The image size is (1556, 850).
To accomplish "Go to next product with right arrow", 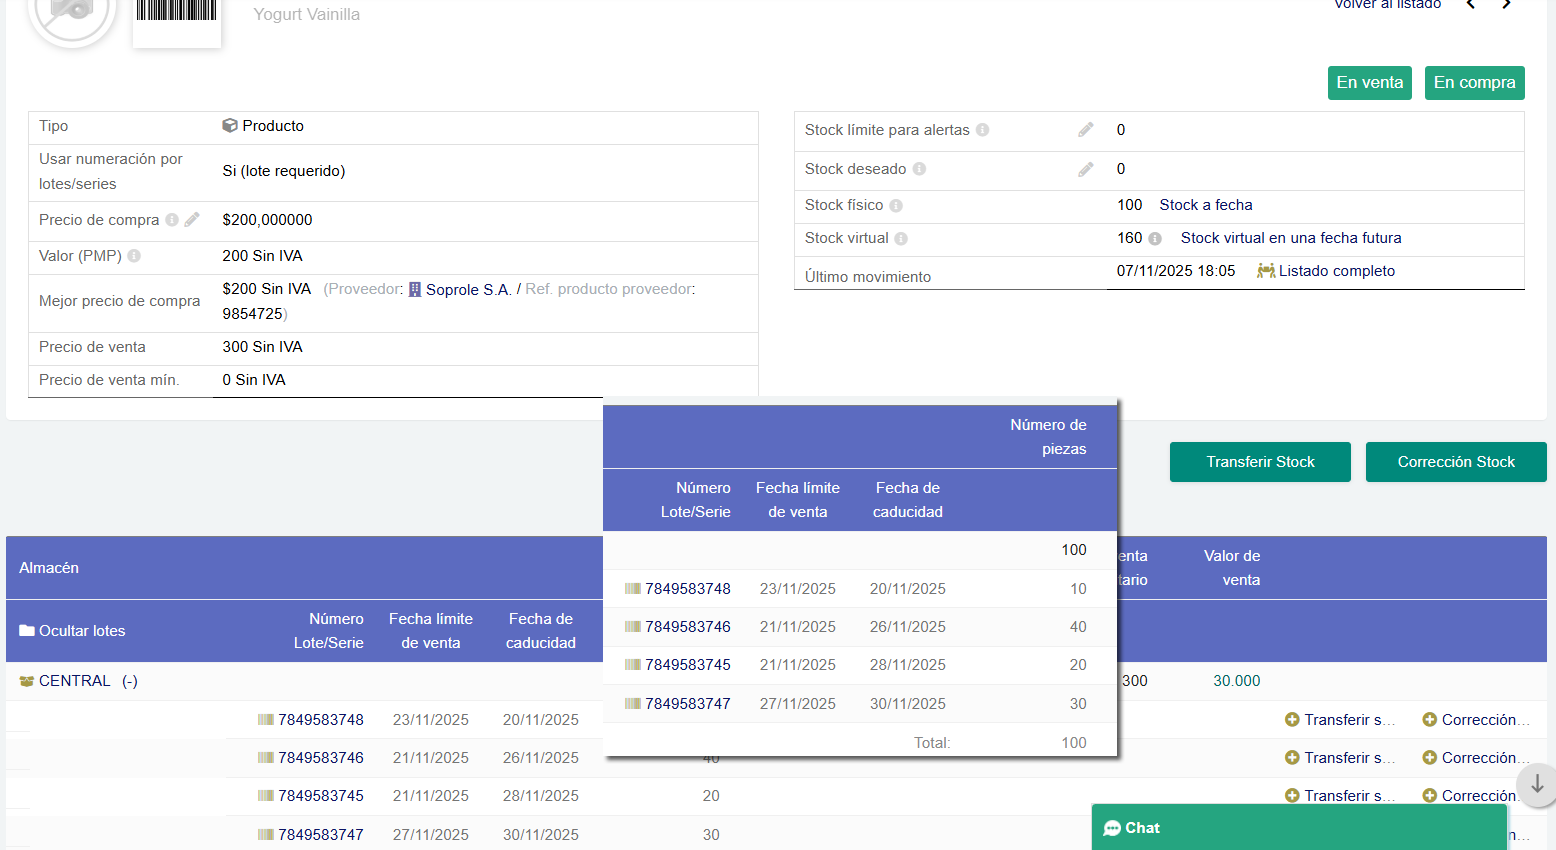I will pyautogui.click(x=1506, y=5).
